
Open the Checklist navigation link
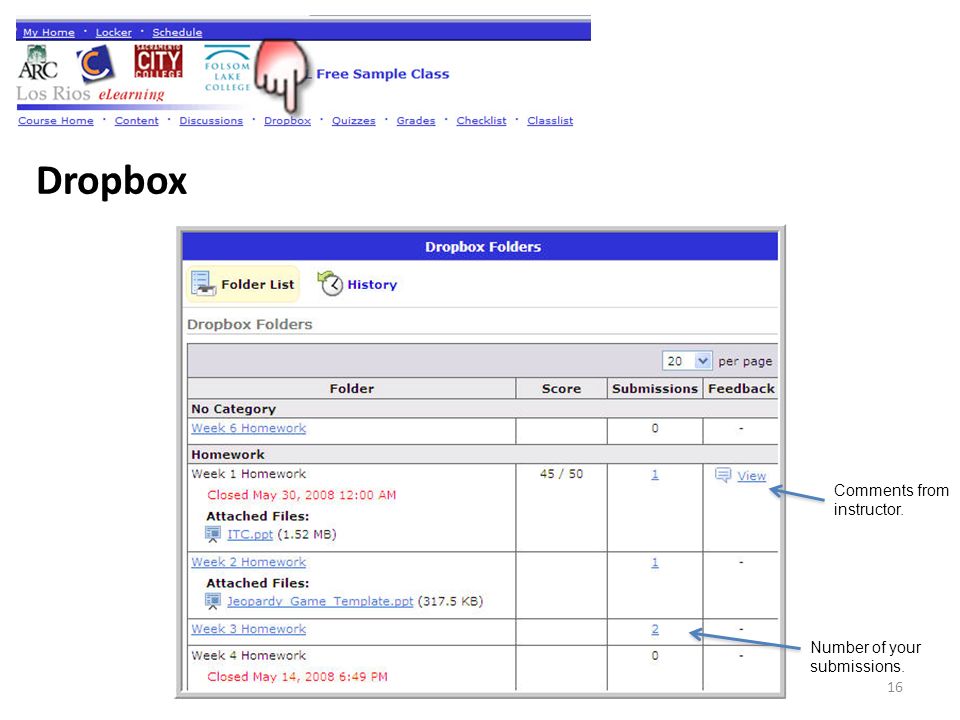481,121
